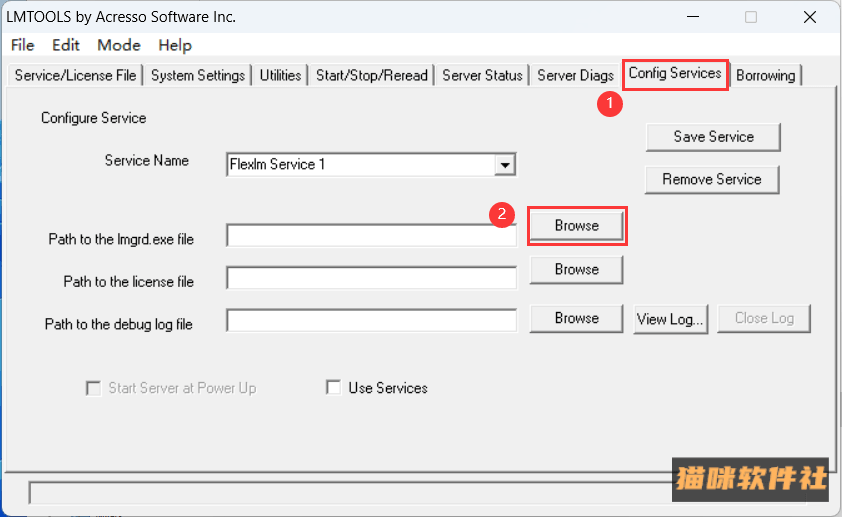Open the Edit menu

[66, 45]
